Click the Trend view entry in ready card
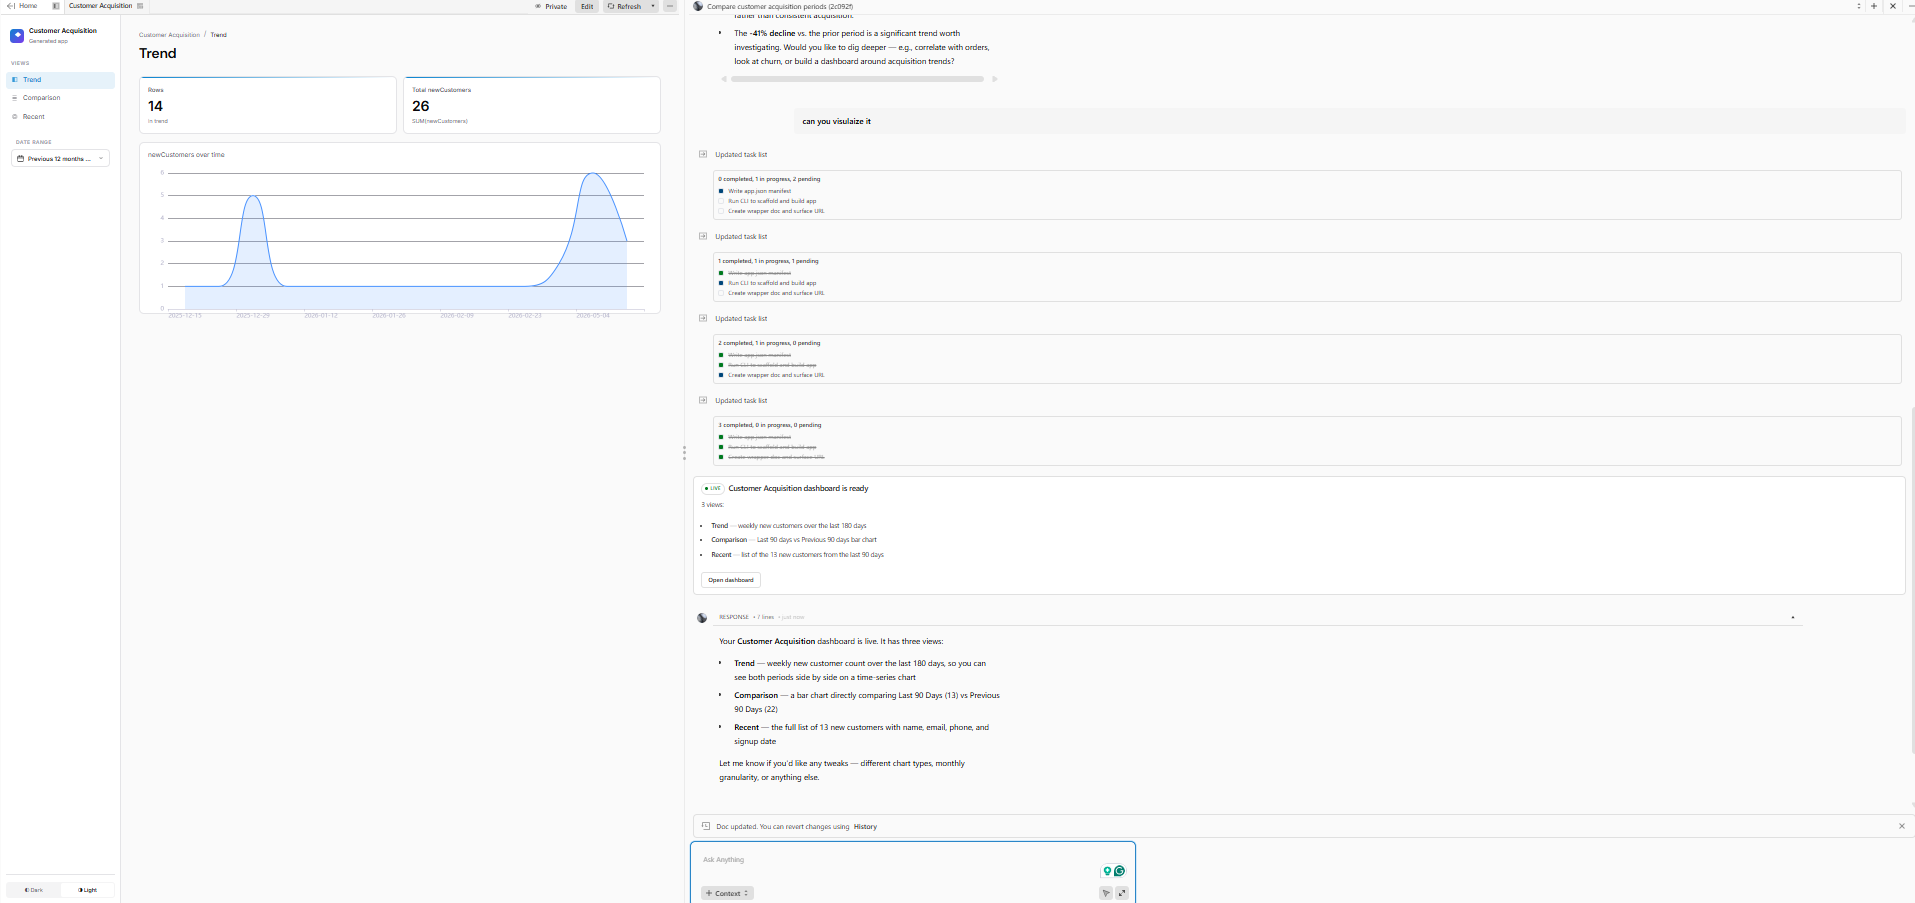 coord(789,526)
